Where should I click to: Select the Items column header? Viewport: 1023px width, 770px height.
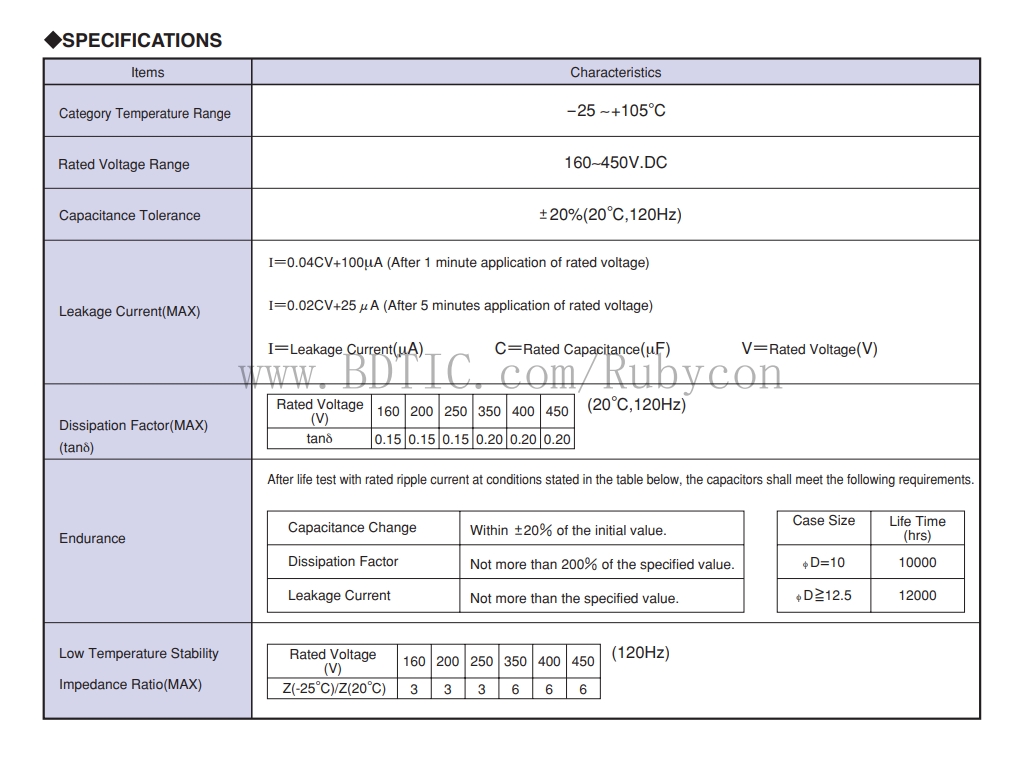point(147,72)
